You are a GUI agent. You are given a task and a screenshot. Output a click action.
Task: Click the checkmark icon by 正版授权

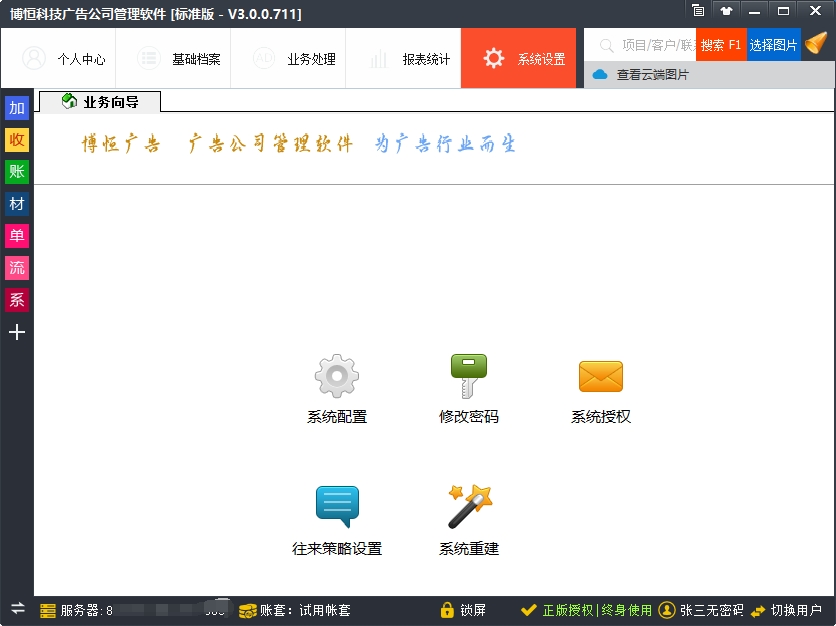529,610
